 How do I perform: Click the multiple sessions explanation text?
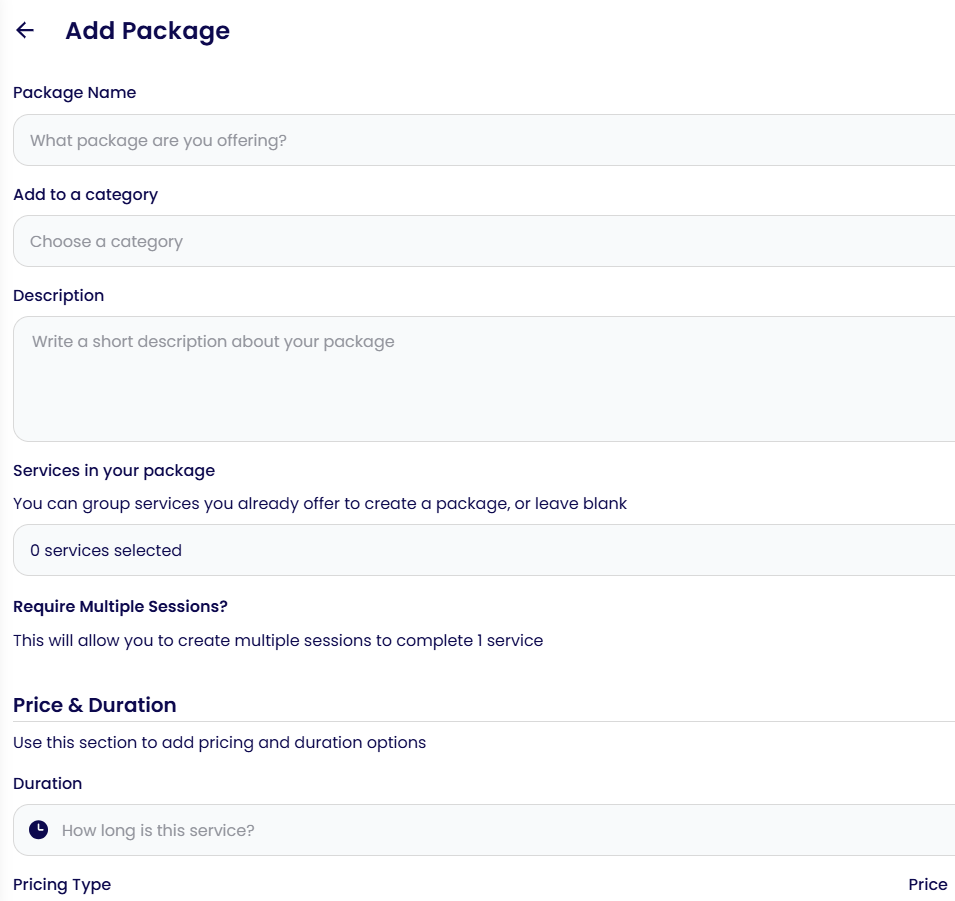click(278, 640)
